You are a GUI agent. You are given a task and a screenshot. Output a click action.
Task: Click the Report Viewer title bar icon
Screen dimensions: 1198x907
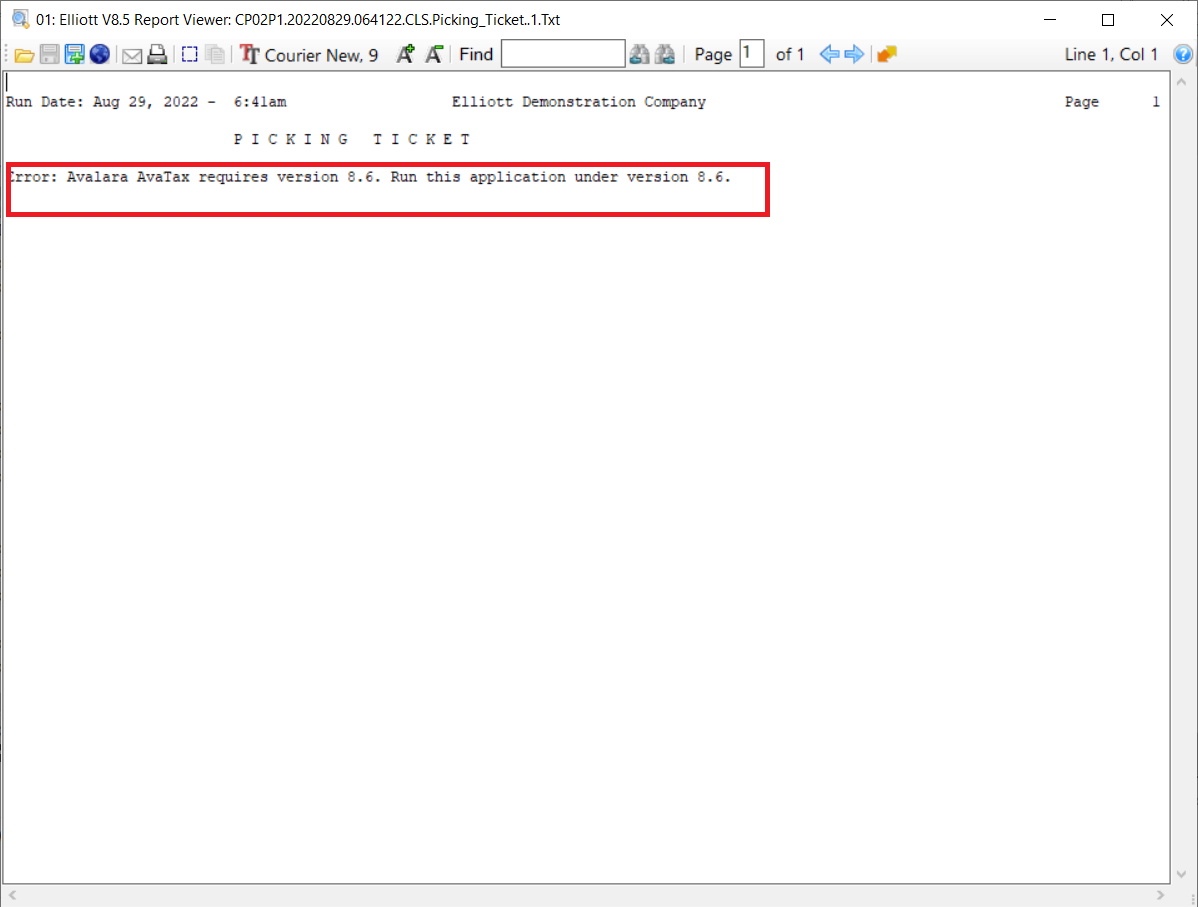pos(21,19)
